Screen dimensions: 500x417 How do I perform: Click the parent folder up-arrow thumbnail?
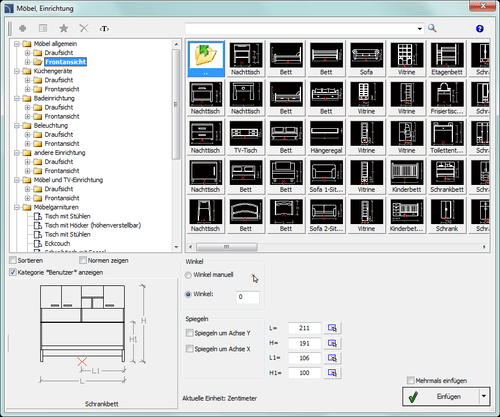tap(206, 59)
